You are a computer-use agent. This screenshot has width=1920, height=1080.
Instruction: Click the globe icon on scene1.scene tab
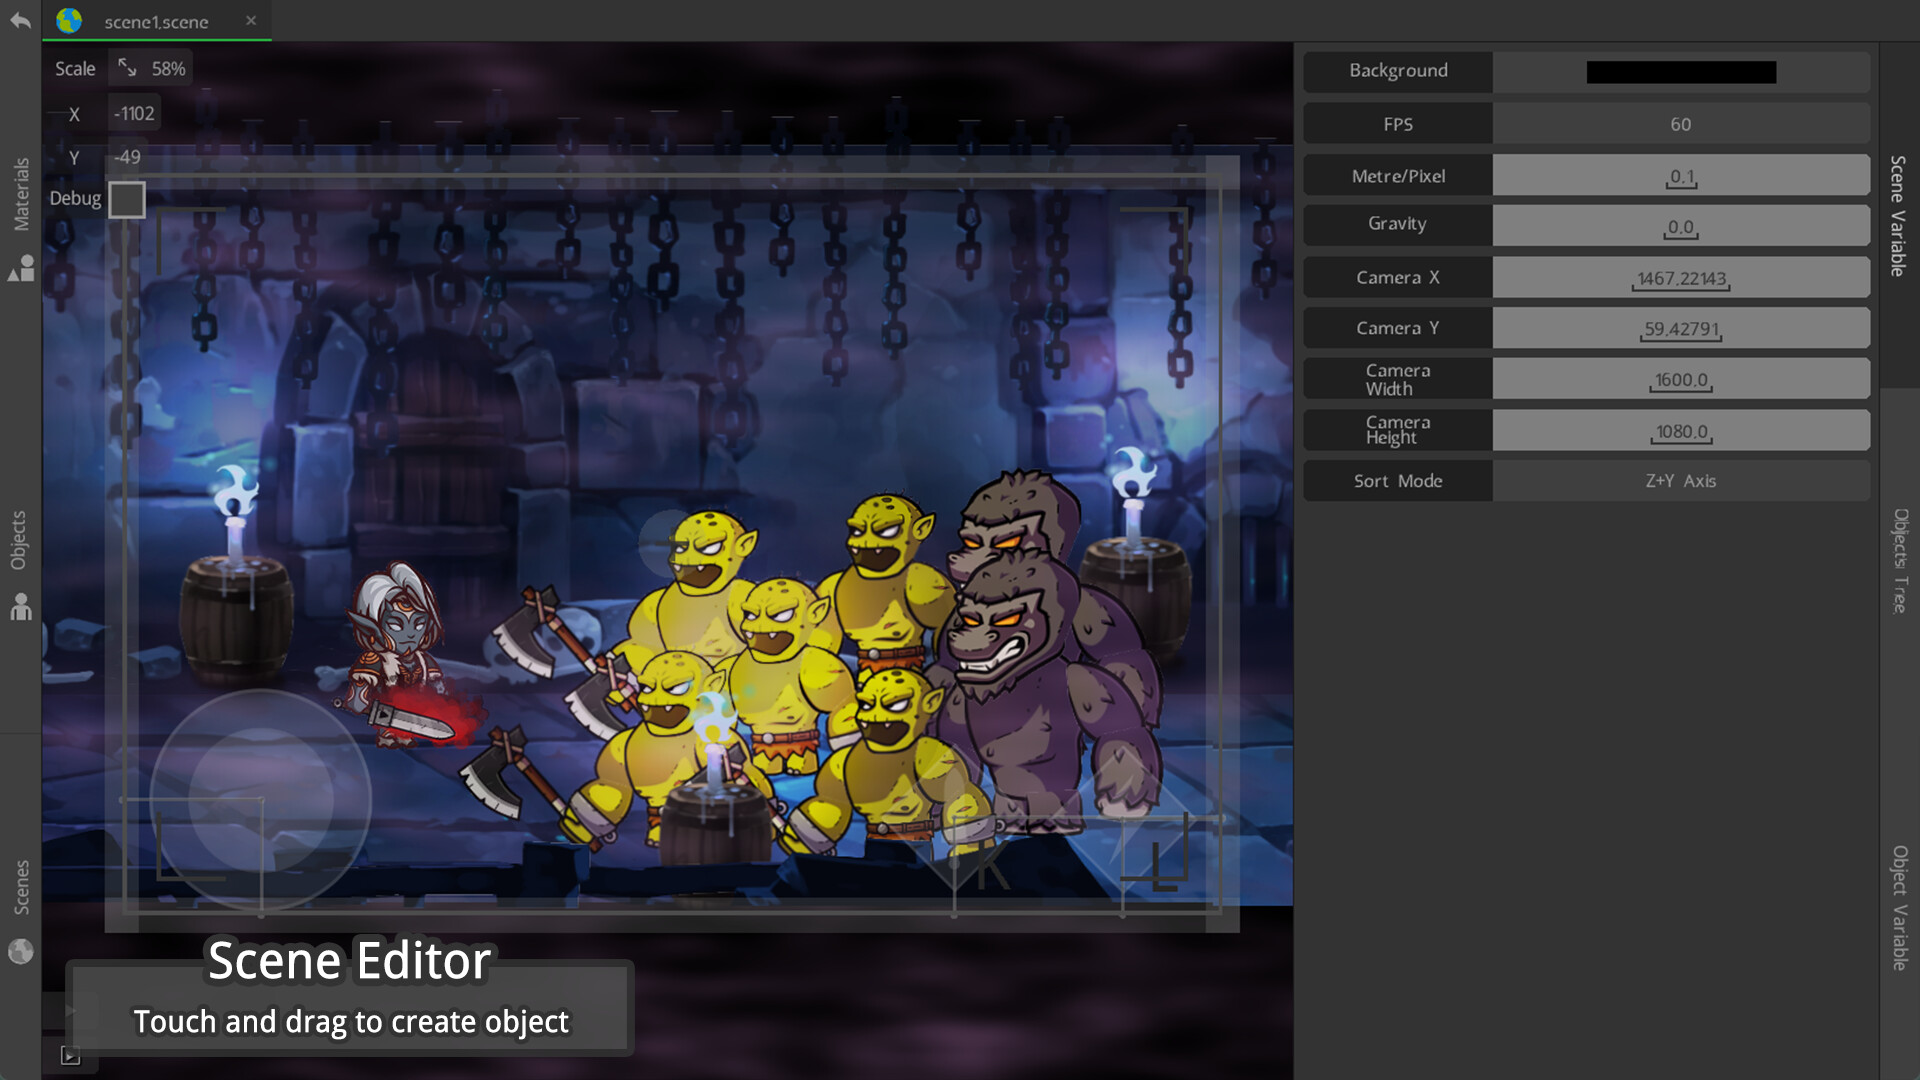70,21
